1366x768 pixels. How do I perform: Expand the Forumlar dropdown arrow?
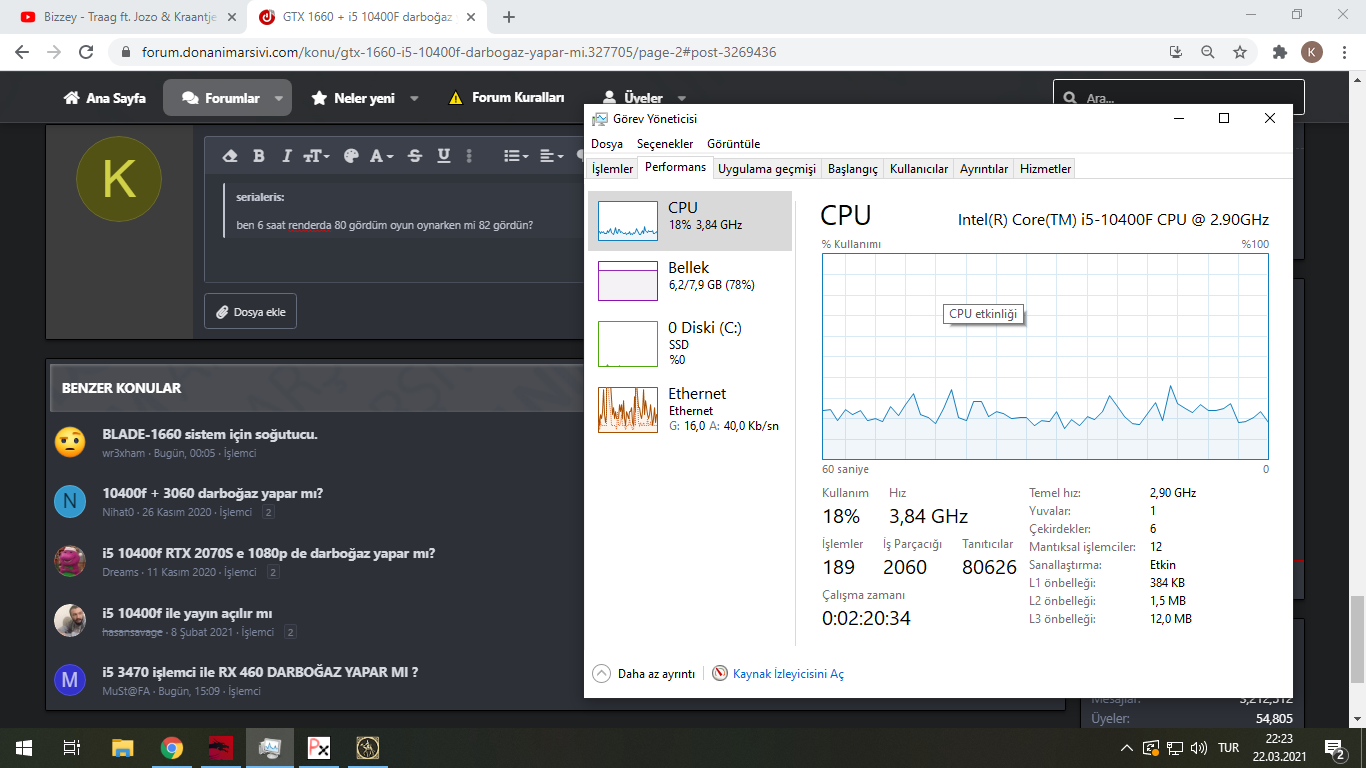tap(279, 98)
